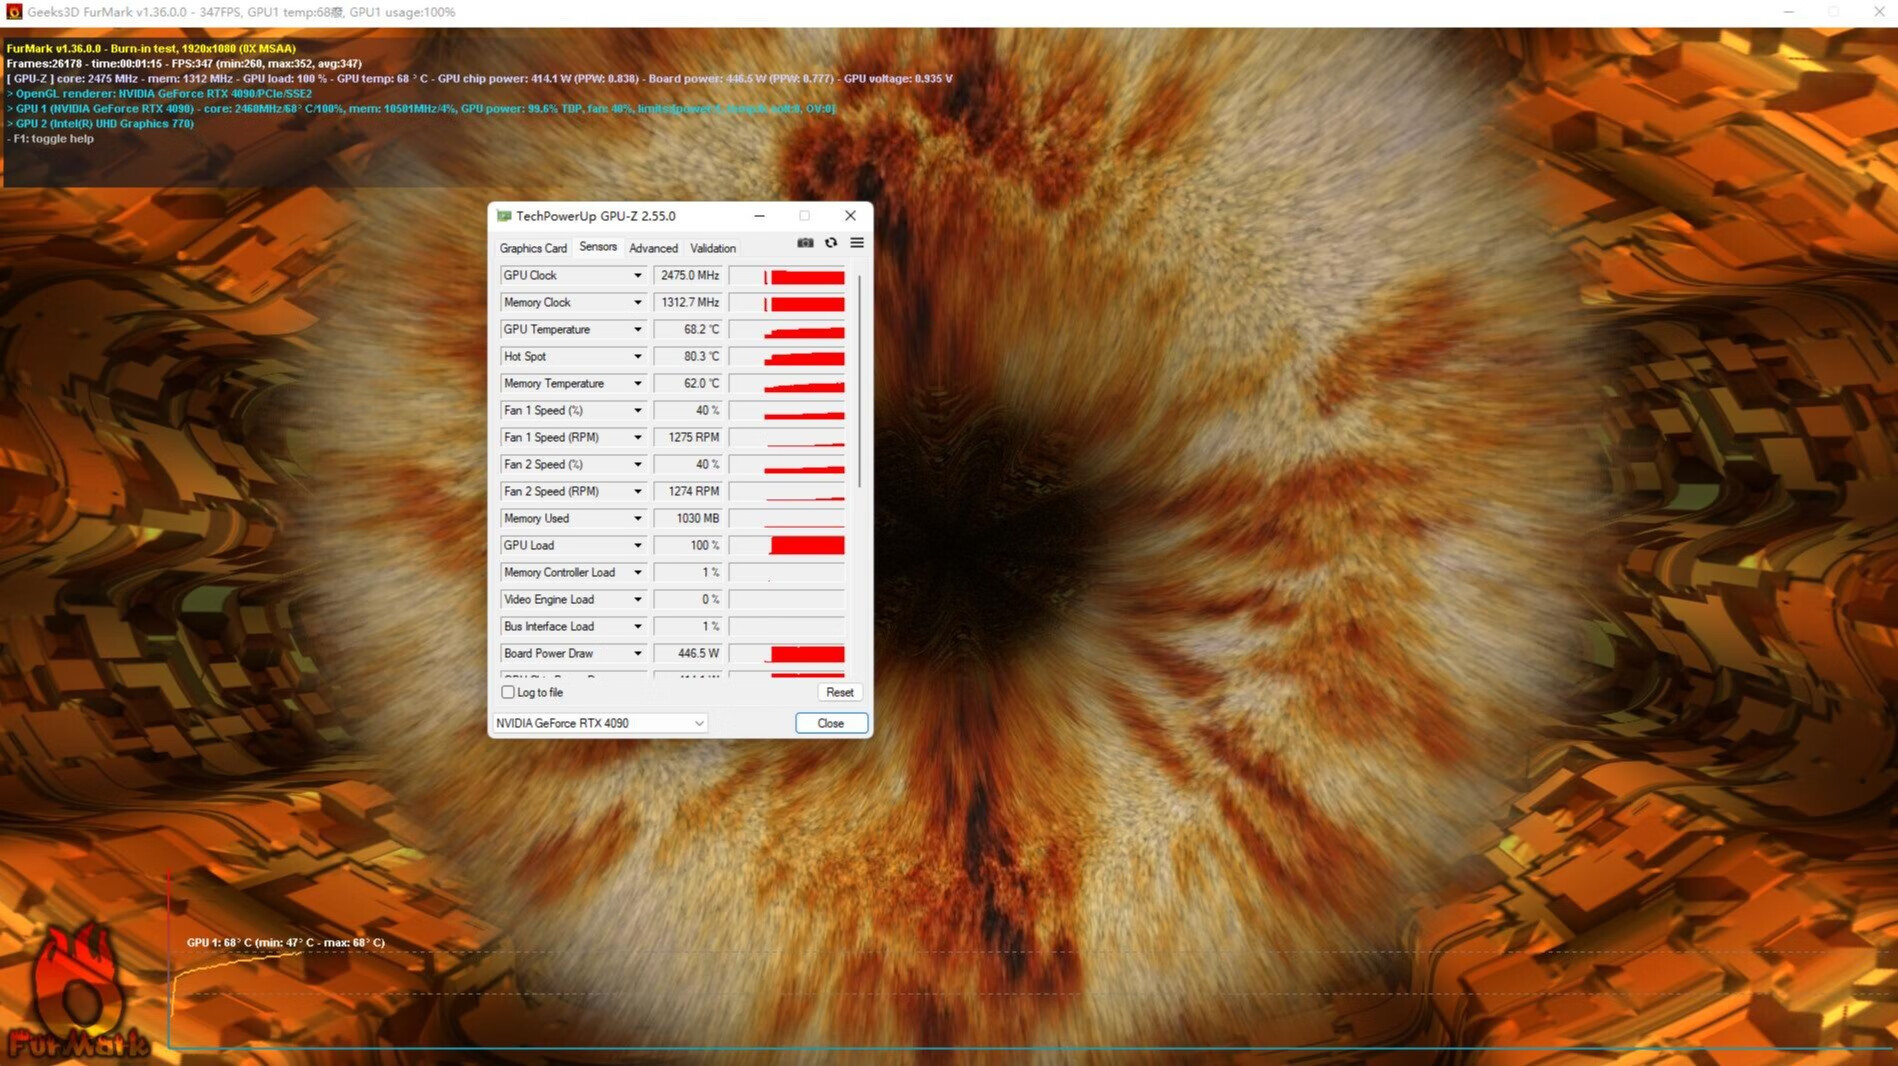
Task: Click the FurMark app icon in title bar
Action: tap(14, 12)
